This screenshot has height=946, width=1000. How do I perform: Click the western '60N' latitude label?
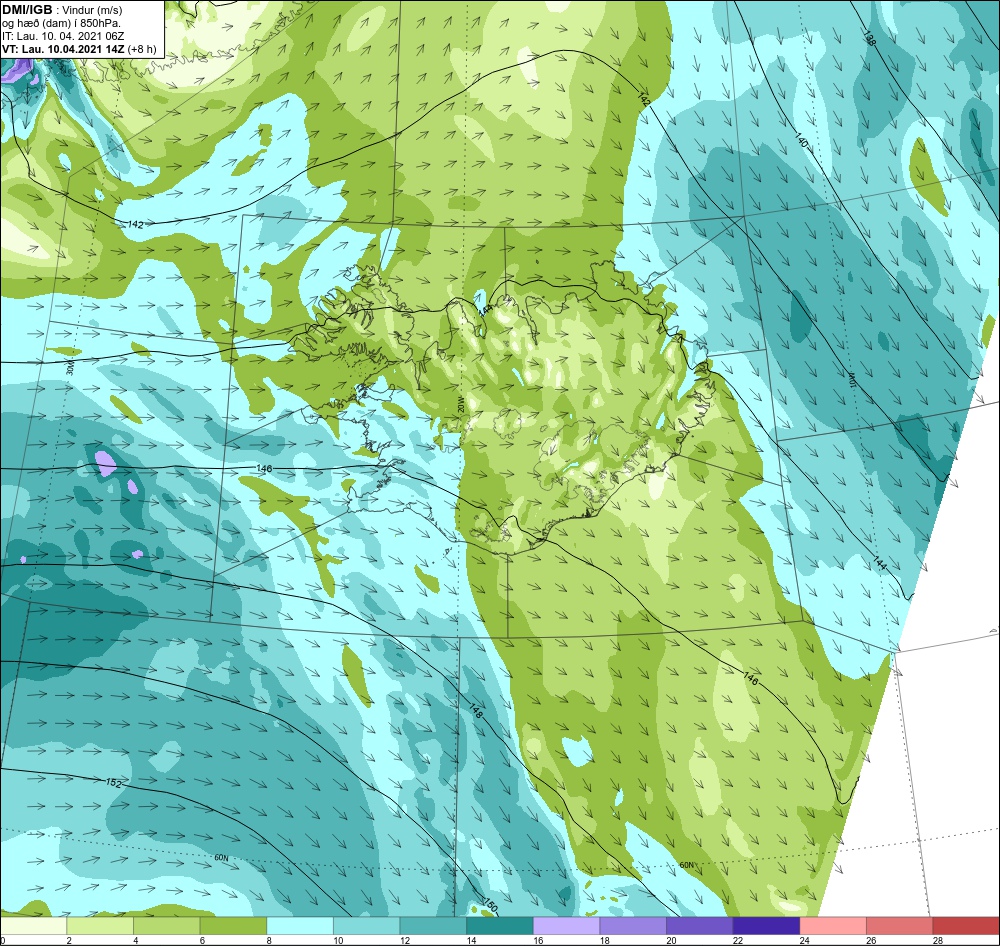tap(221, 858)
